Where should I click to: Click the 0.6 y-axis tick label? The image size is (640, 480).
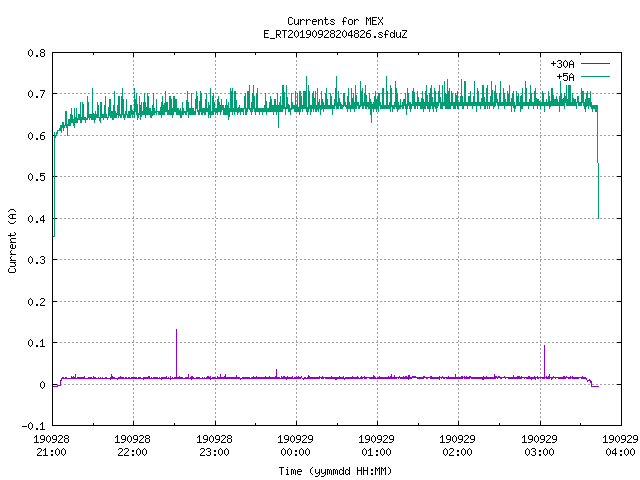click(x=36, y=136)
